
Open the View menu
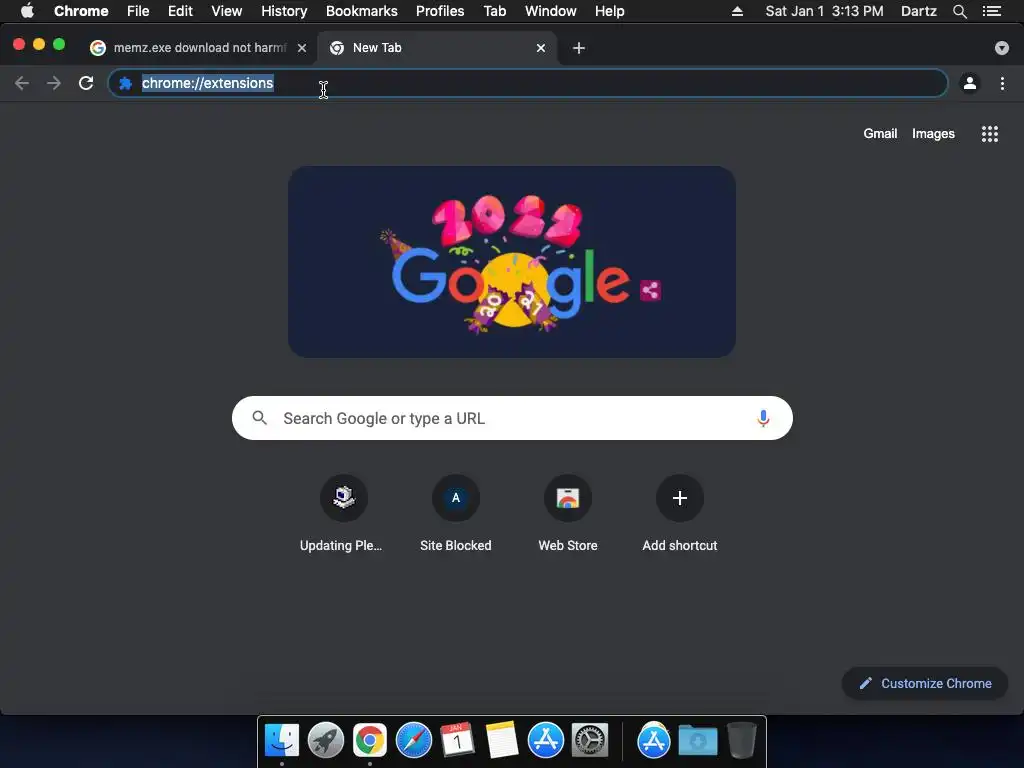(227, 11)
